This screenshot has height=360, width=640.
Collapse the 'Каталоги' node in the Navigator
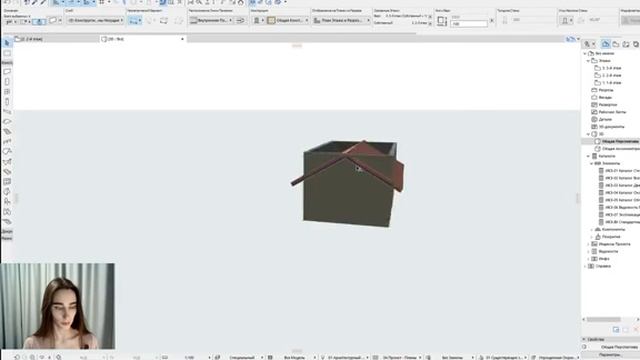click(588, 156)
